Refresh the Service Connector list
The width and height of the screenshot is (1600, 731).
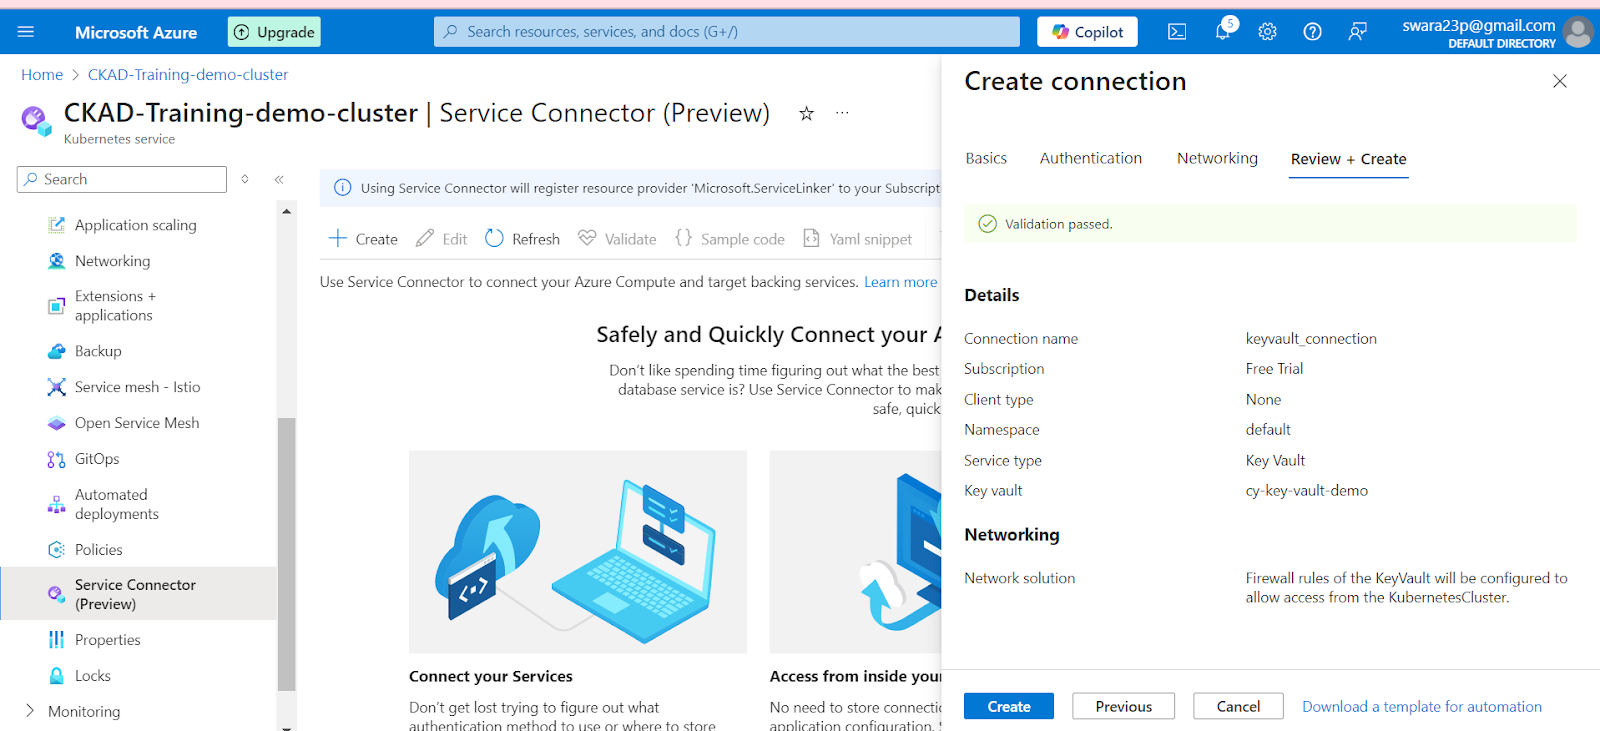522,239
